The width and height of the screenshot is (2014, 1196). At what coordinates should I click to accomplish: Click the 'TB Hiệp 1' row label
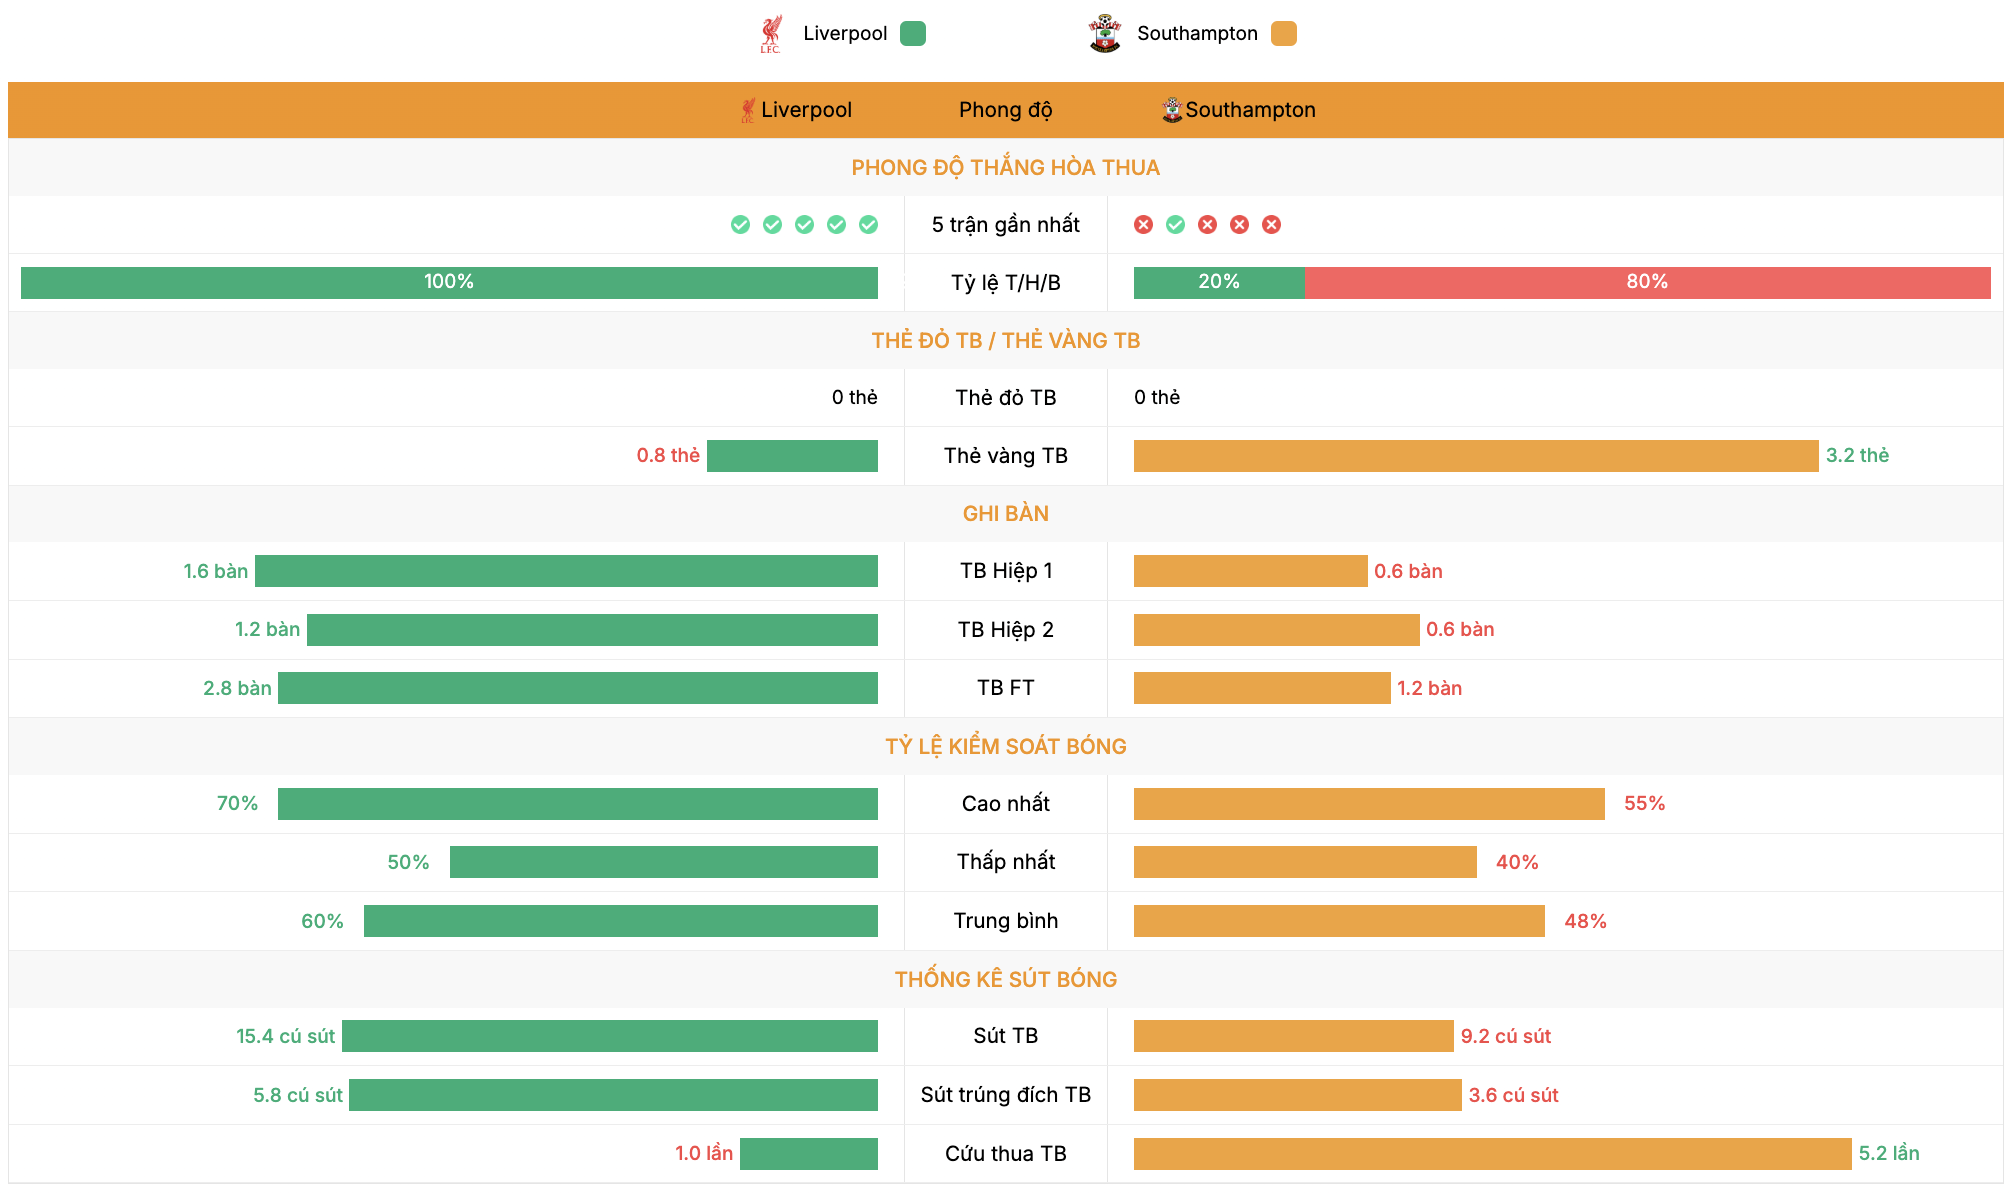[x=1005, y=571]
